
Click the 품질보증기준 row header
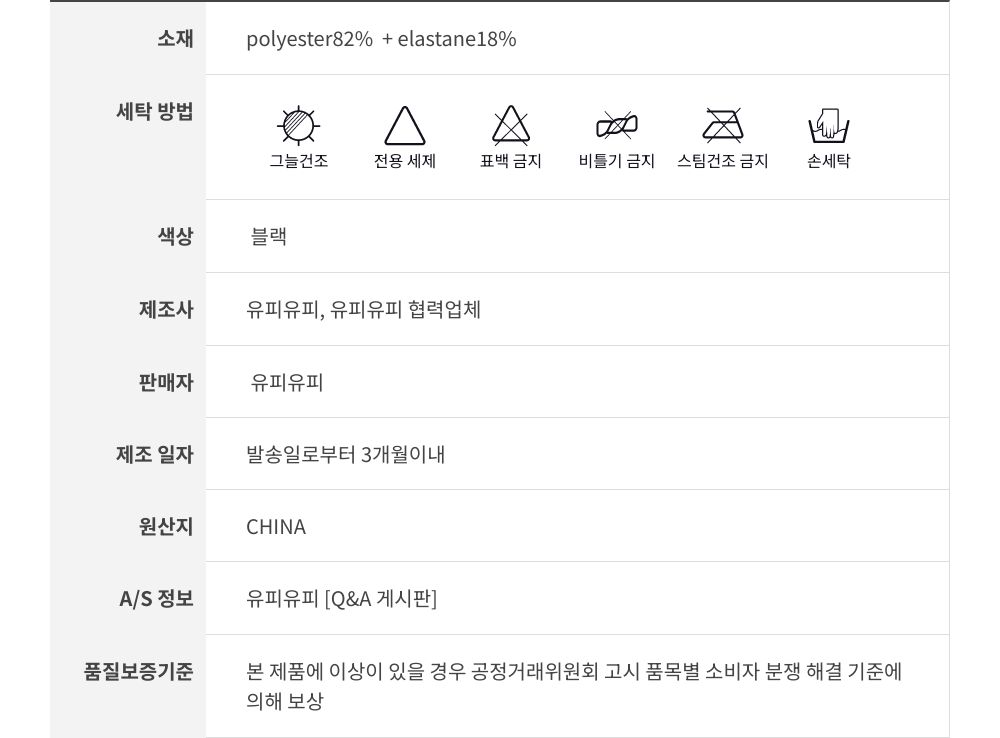pos(138,671)
